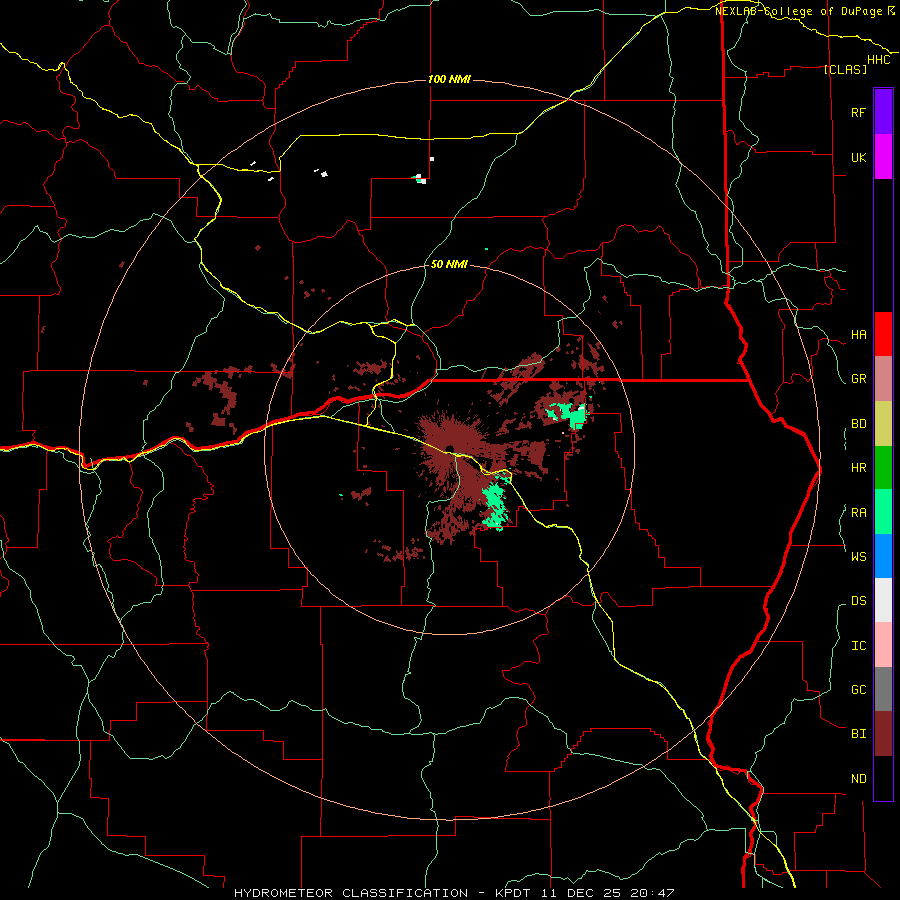Viewport: 900px width, 900px height.
Task: Click the green rain echo northeast of radar
Action: click(567, 414)
